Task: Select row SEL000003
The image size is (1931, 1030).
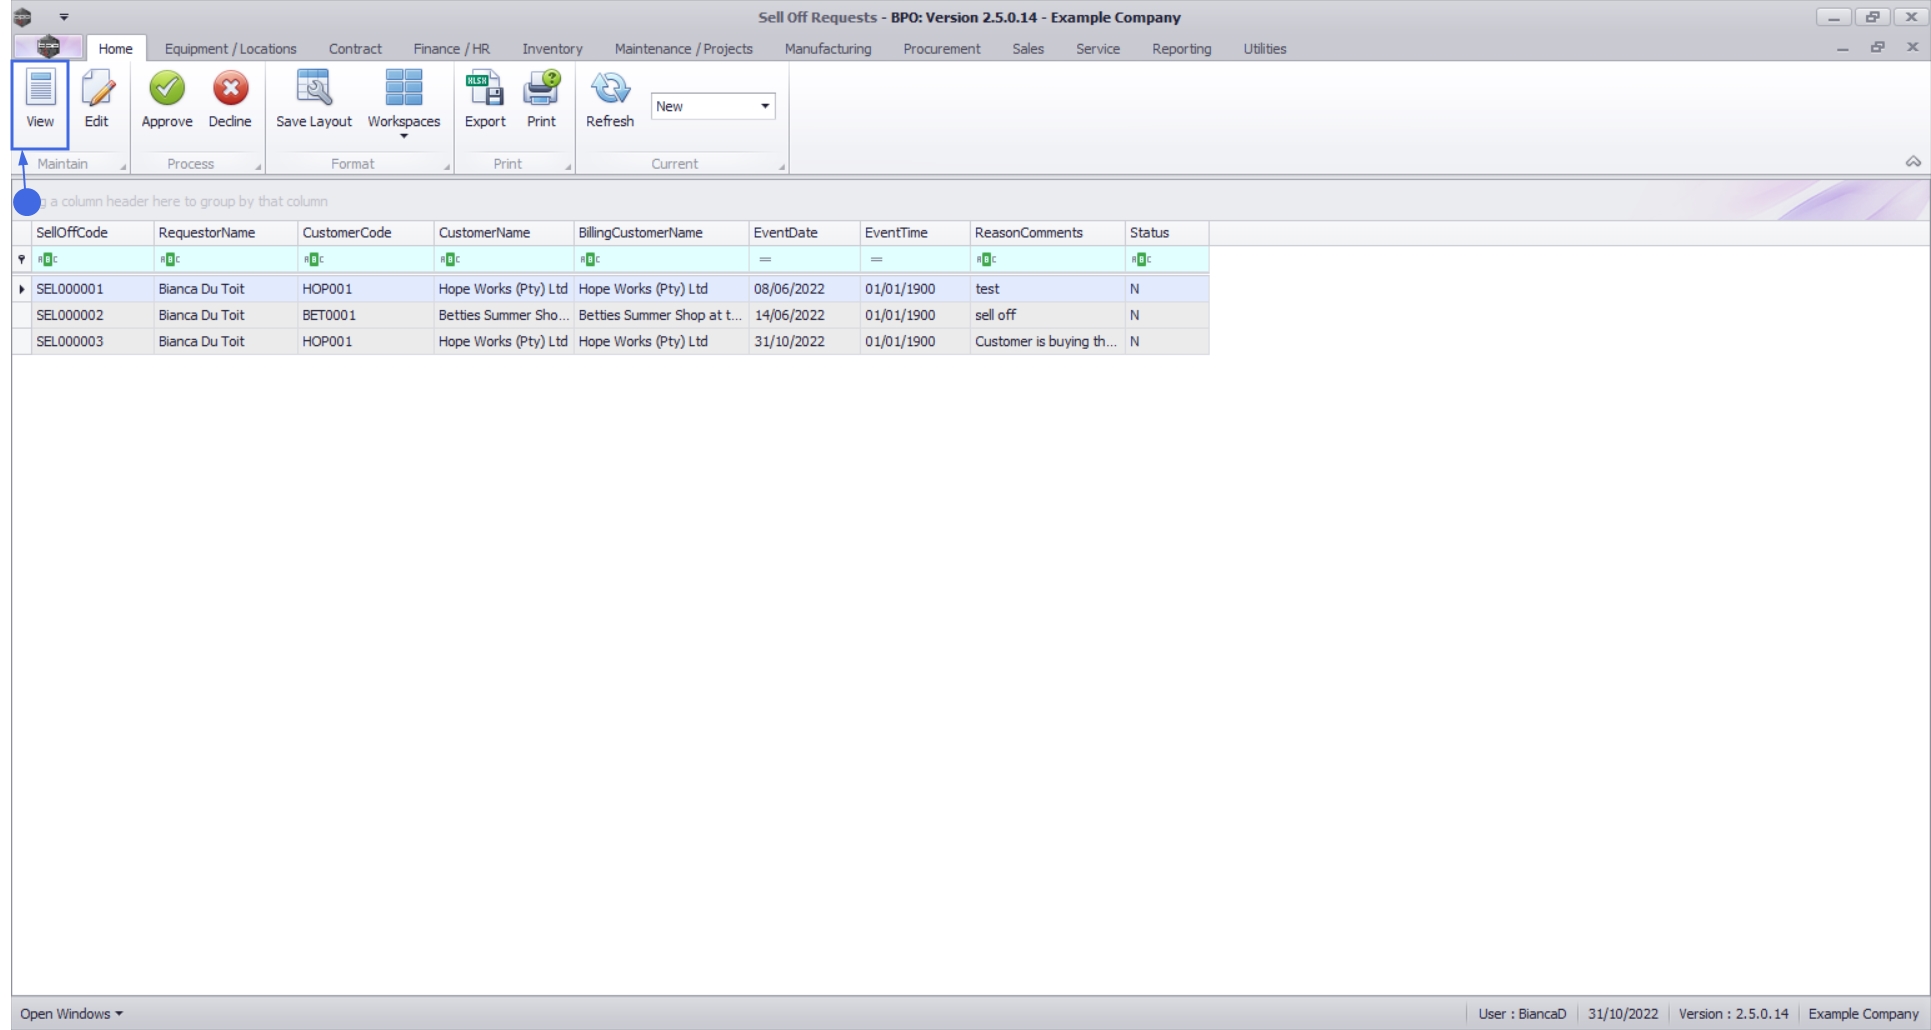Action: click(610, 341)
